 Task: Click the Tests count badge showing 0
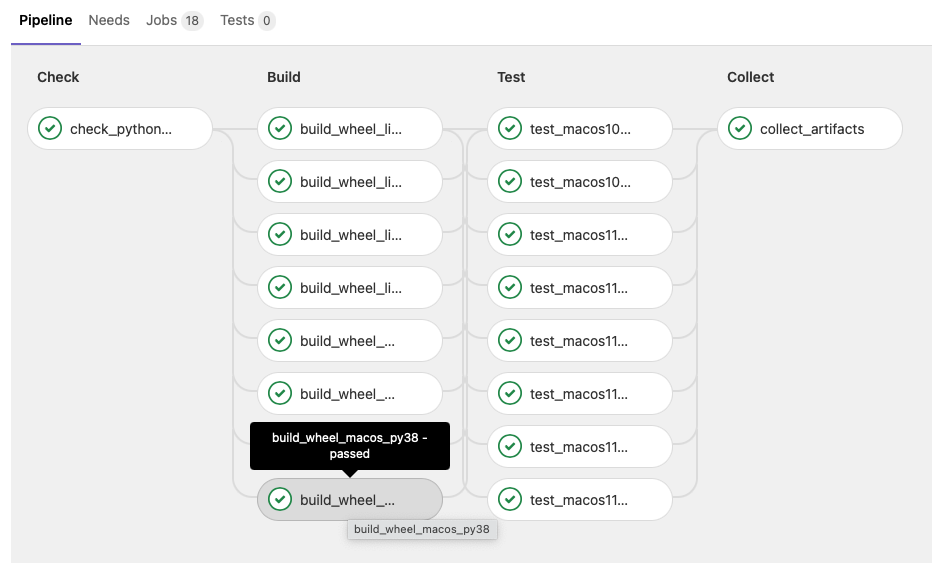click(266, 21)
